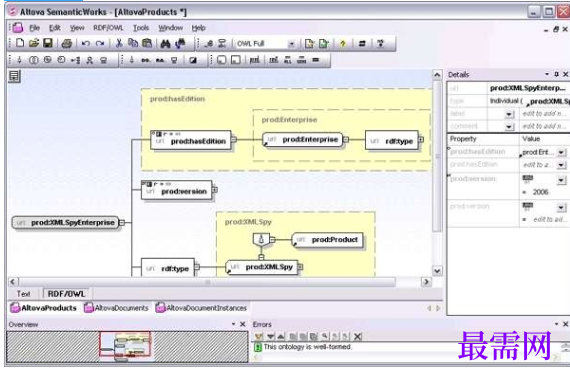Click the Overview thumbnail red viewport
The height and width of the screenshot is (377, 570).
pyautogui.click(x=125, y=344)
